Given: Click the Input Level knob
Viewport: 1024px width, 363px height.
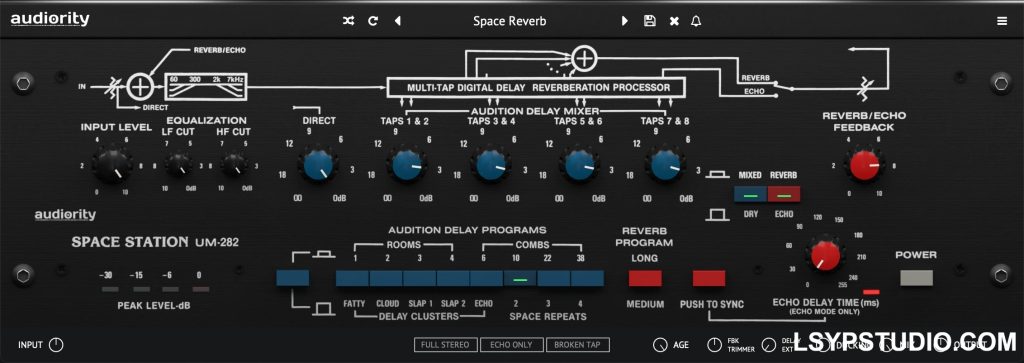Looking at the screenshot, I should click(x=112, y=166).
